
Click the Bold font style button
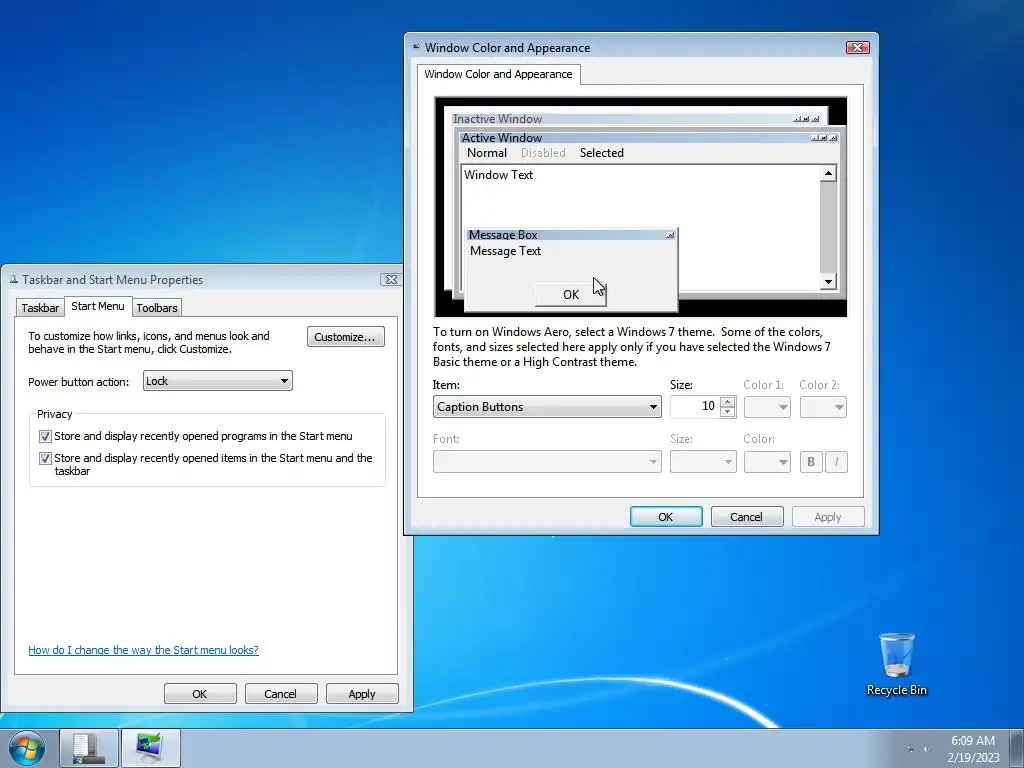point(810,462)
